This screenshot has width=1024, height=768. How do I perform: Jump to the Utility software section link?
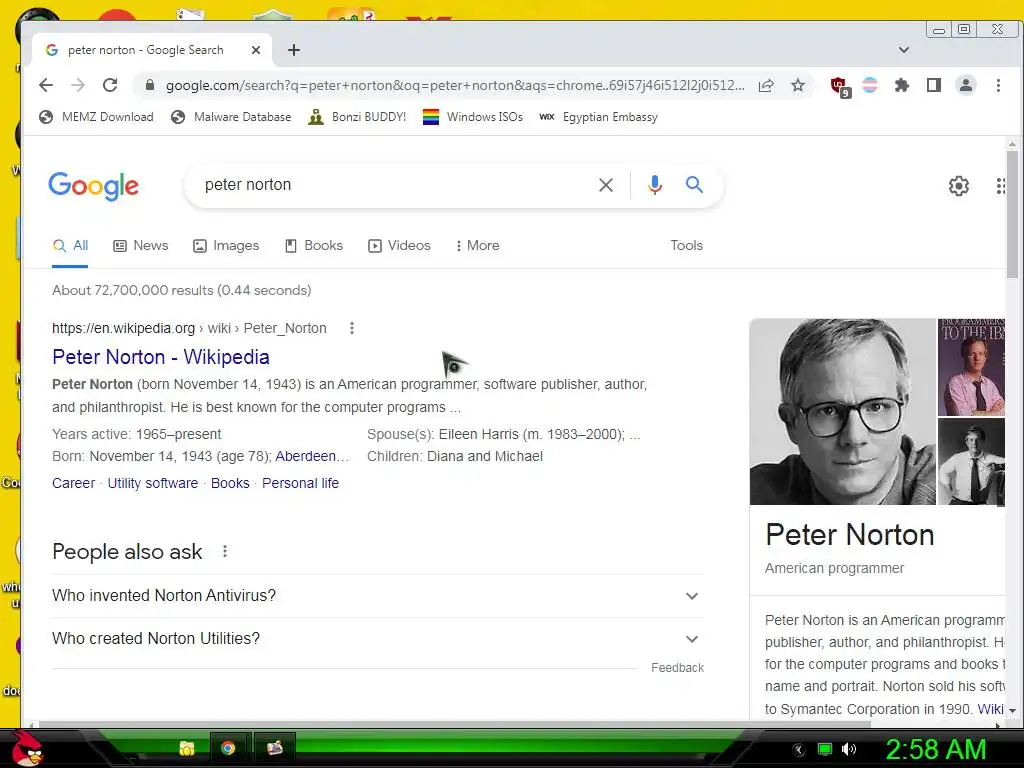(x=153, y=483)
